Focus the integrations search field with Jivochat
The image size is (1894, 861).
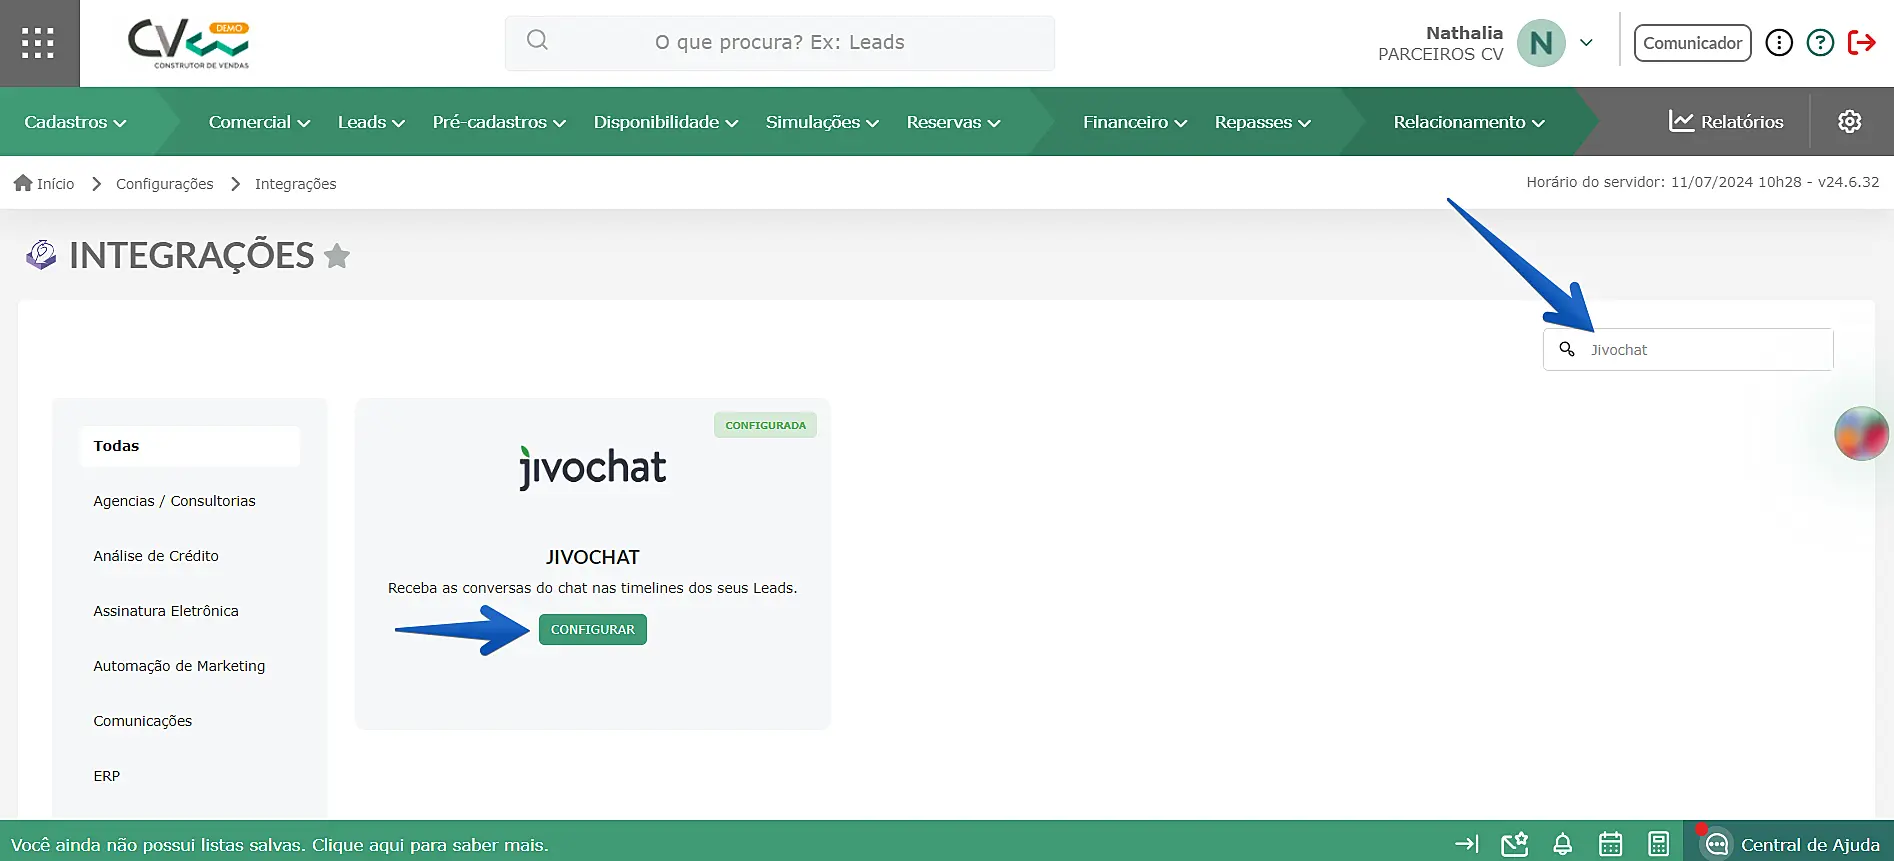pyautogui.click(x=1688, y=350)
